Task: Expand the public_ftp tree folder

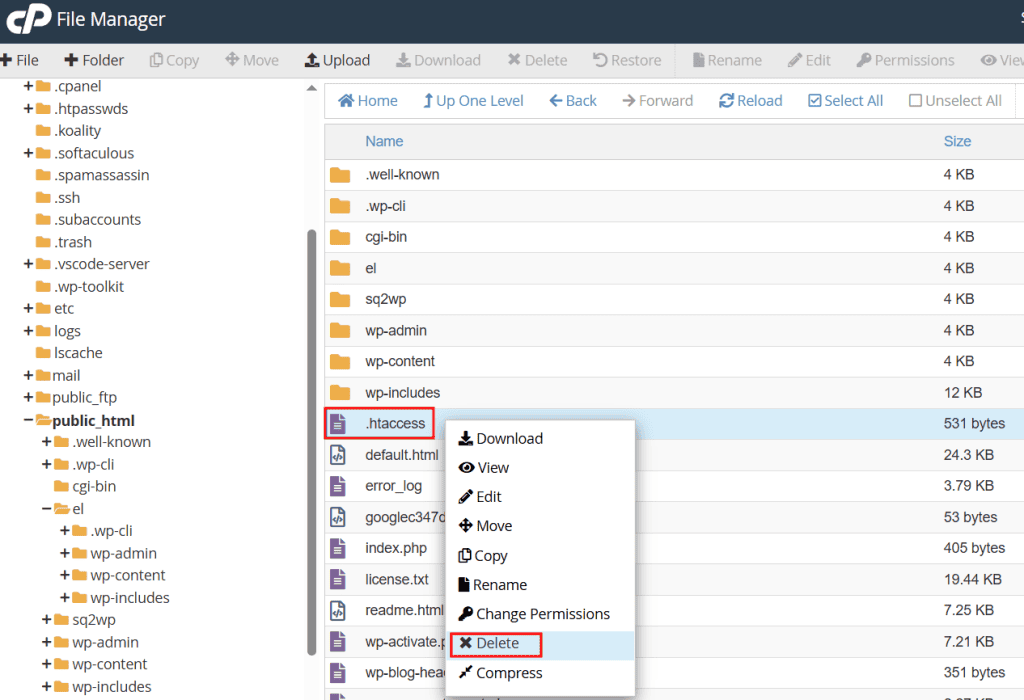Action: coord(28,397)
